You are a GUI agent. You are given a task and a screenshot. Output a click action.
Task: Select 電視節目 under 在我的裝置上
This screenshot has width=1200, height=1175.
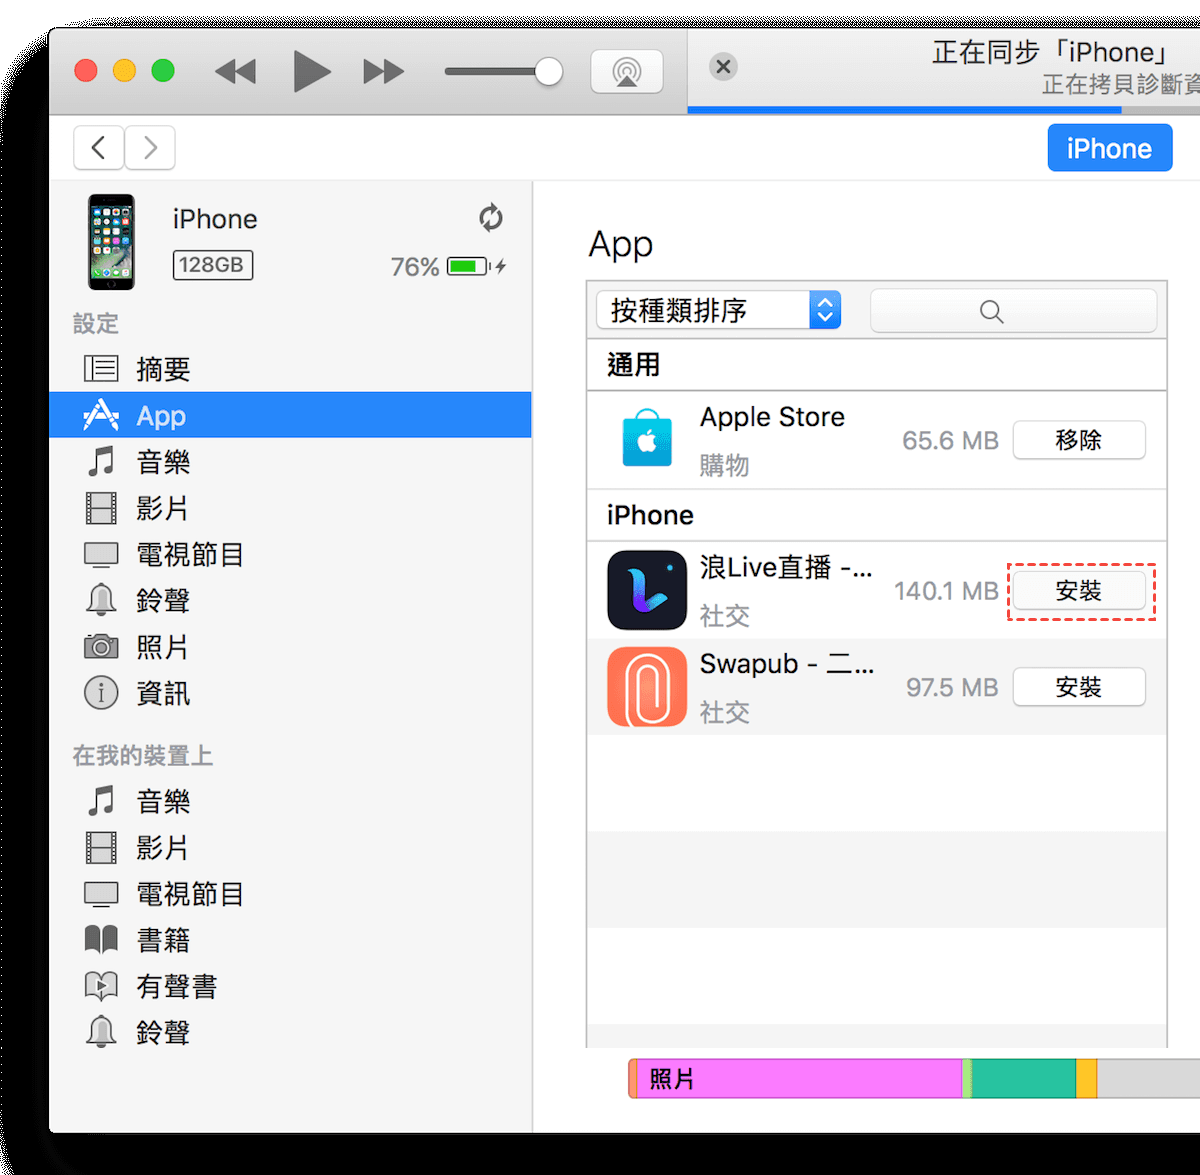pos(290,894)
